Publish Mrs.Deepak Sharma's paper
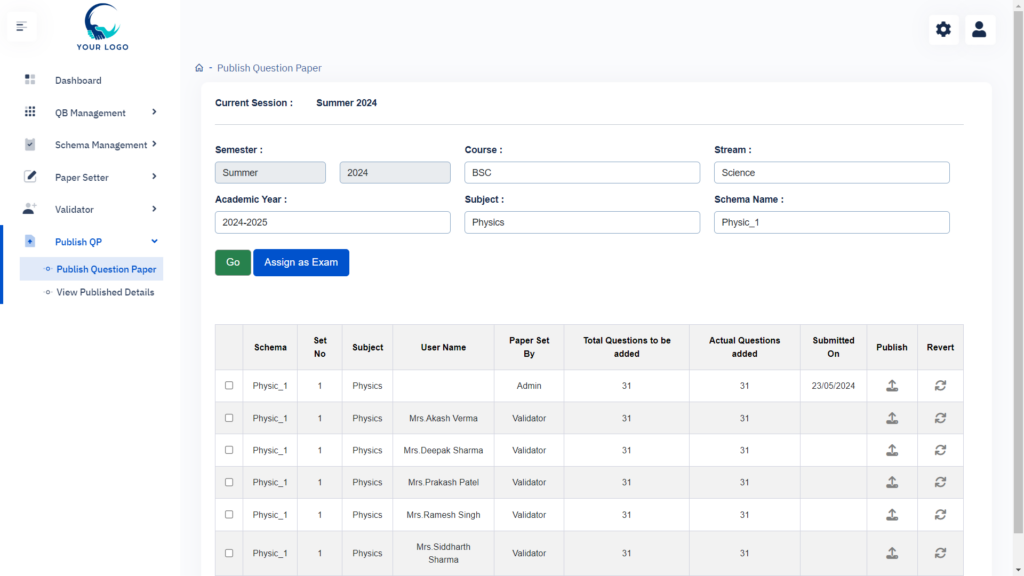 892,450
